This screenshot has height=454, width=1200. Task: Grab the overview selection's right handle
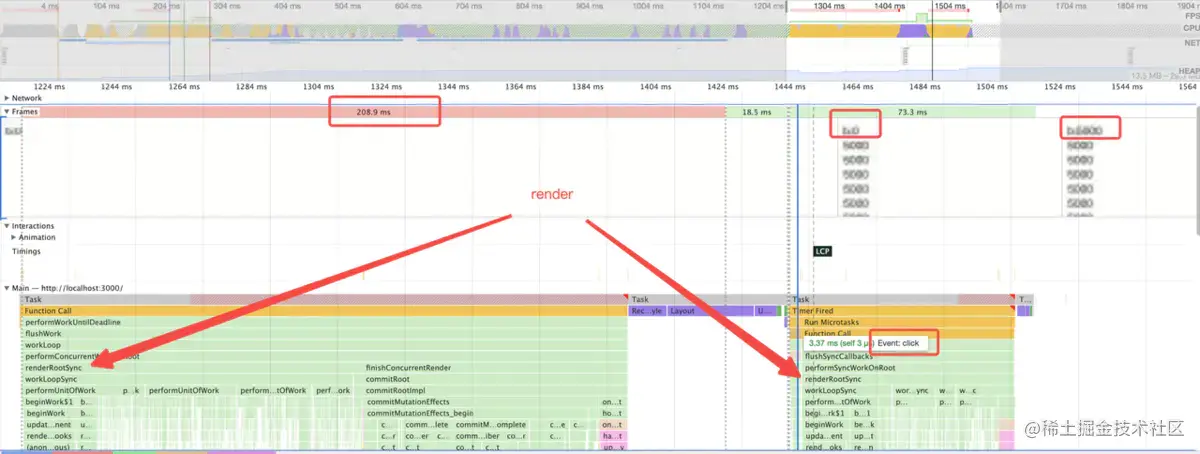[x=999, y=5]
